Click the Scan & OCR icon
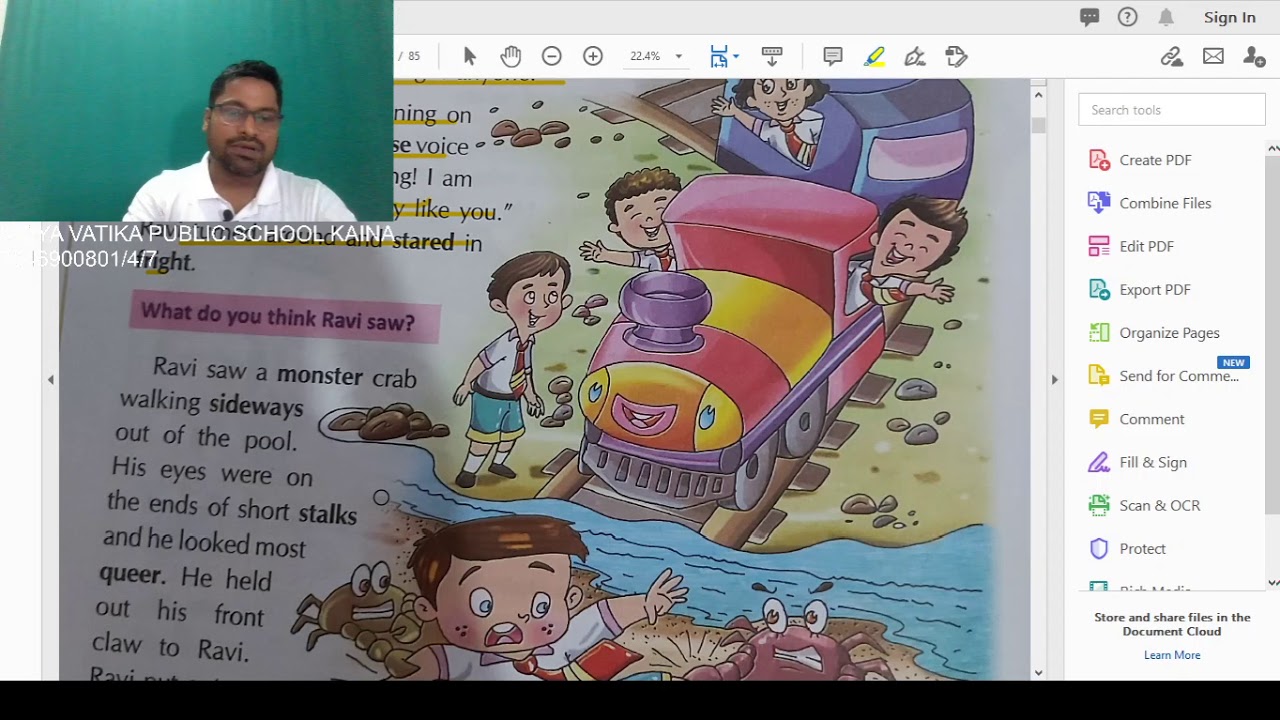The image size is (1280, 720). point(1099,505)
